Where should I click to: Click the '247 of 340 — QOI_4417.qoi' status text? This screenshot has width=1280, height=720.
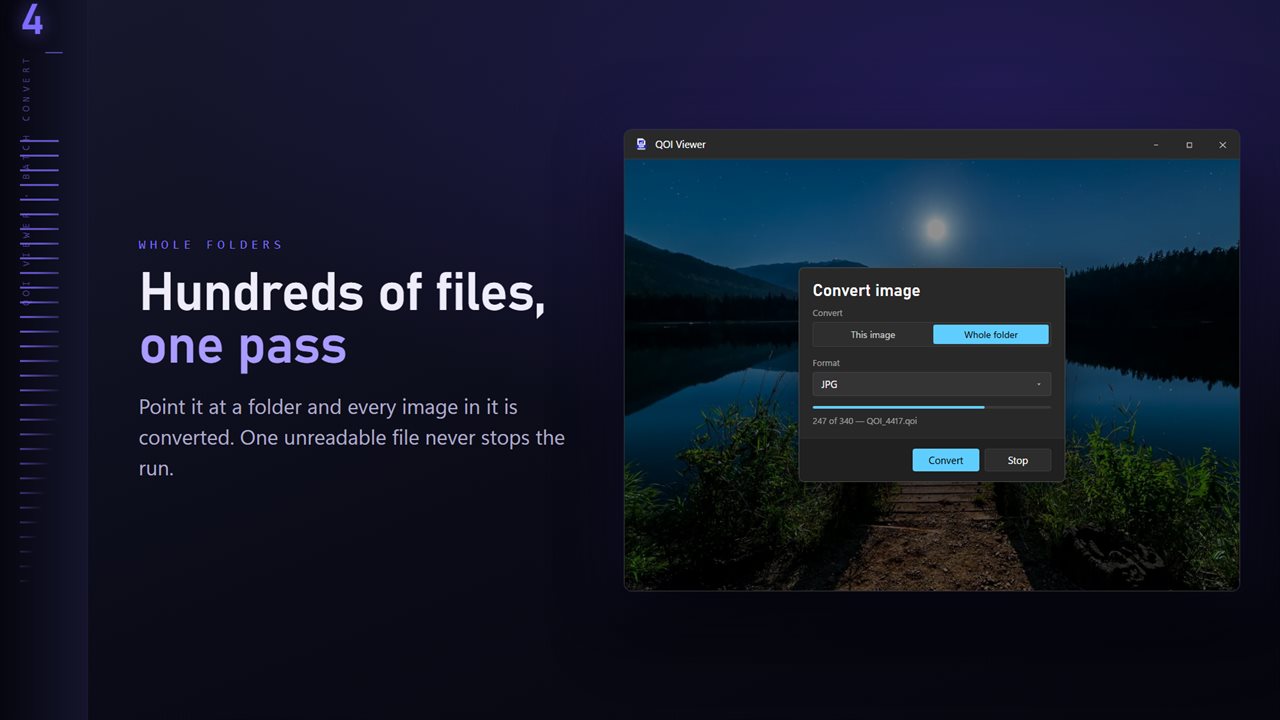865,421
